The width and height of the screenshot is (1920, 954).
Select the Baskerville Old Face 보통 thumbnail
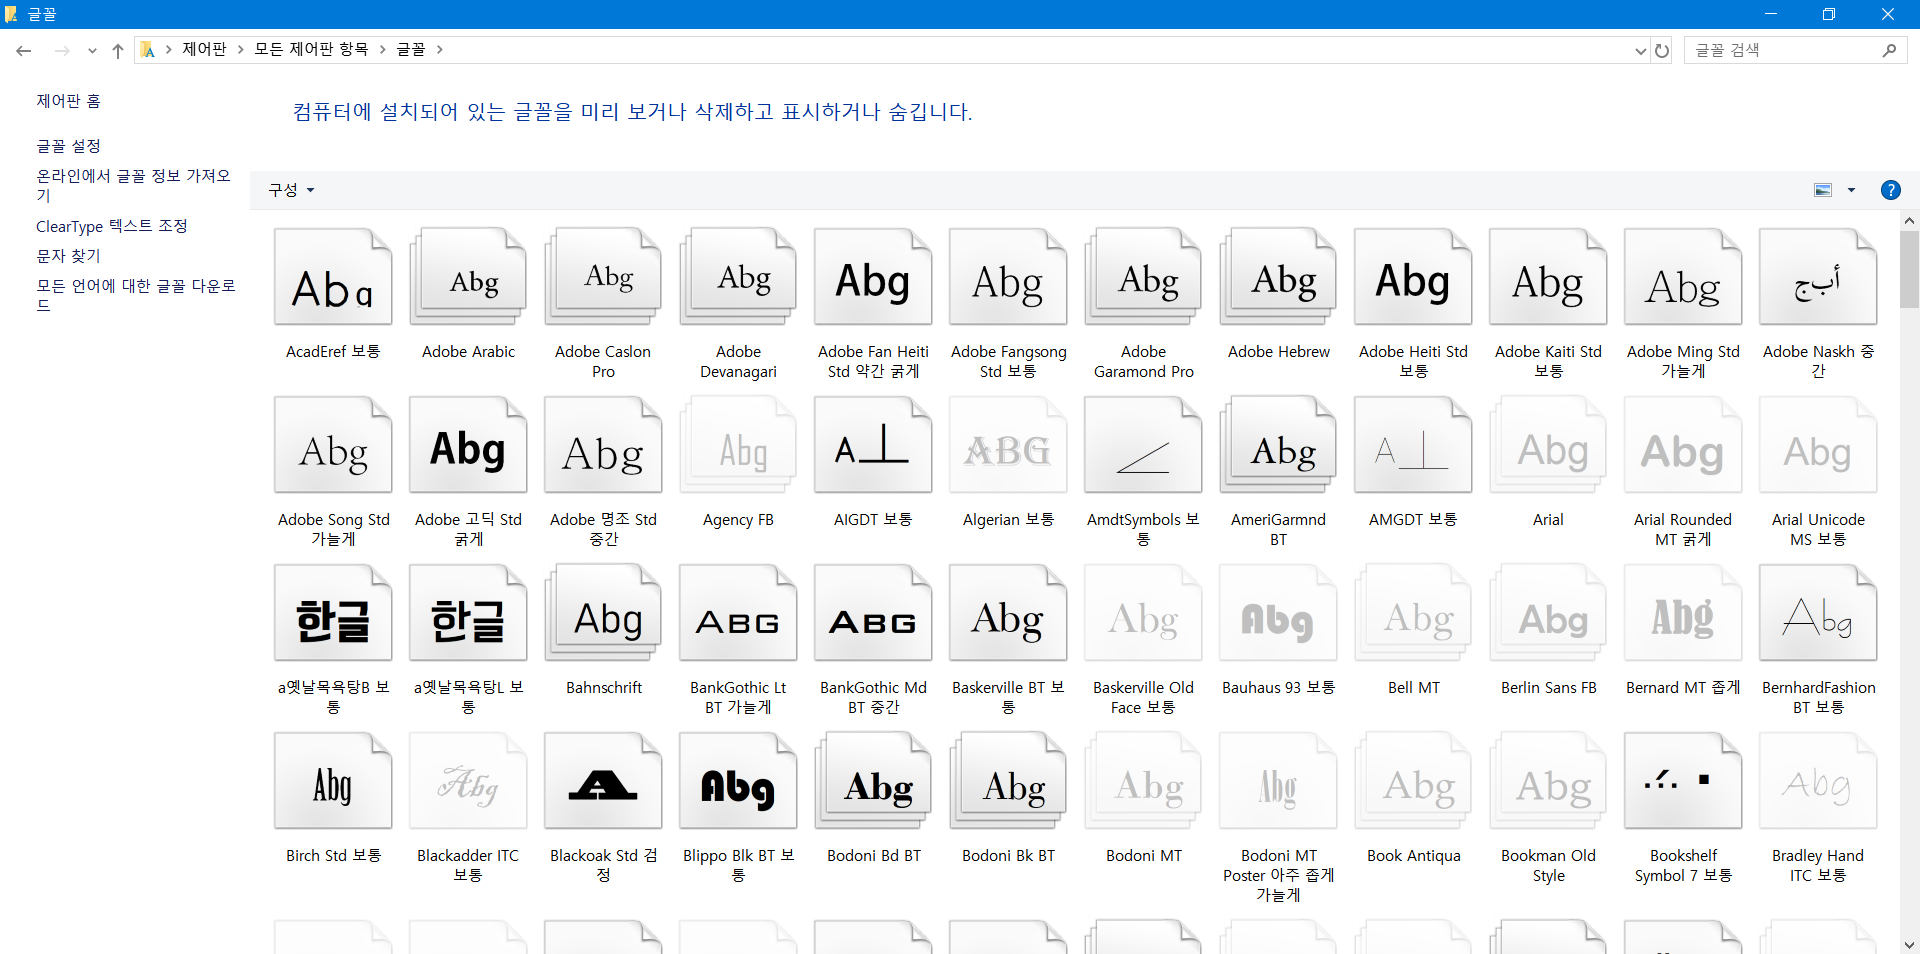click(x=1143, y=613)
